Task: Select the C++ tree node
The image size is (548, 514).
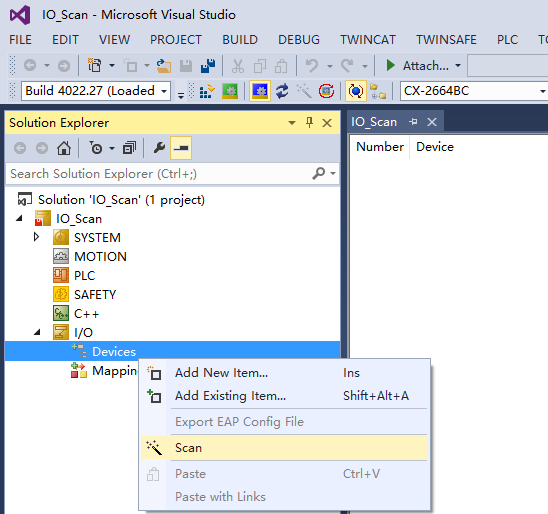Action: (x=86, y=313)
